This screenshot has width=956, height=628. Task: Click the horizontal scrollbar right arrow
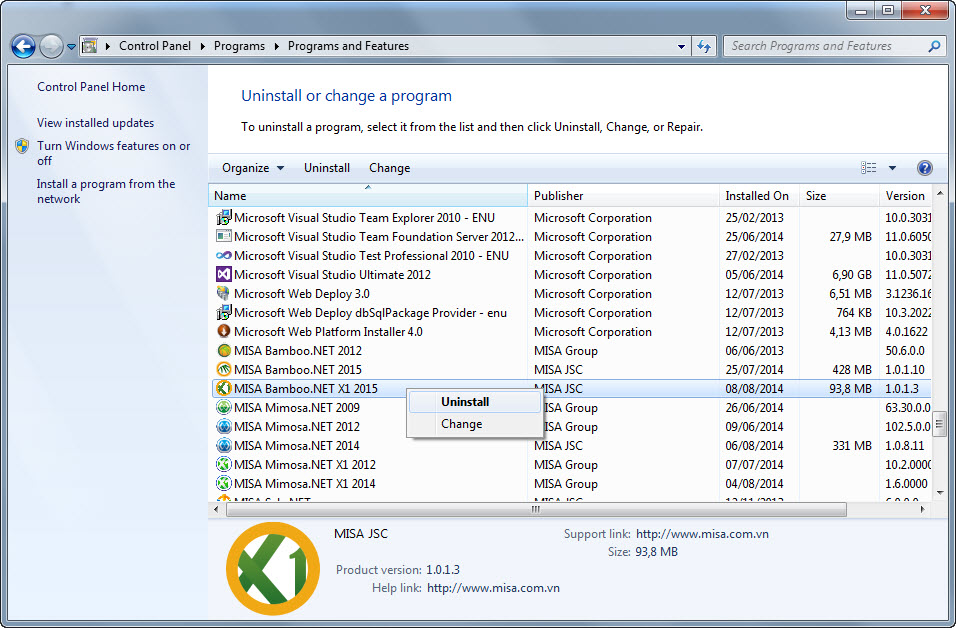tap(922, 509)
